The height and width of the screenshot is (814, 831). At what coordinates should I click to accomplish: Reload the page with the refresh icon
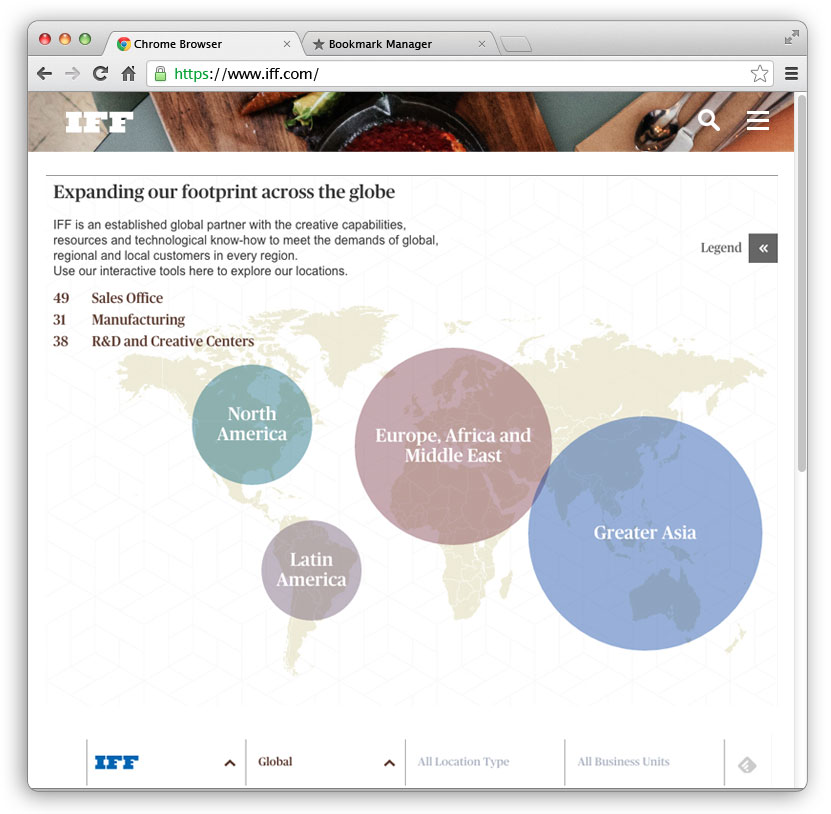pyautogui.click(x=100, y=73)
